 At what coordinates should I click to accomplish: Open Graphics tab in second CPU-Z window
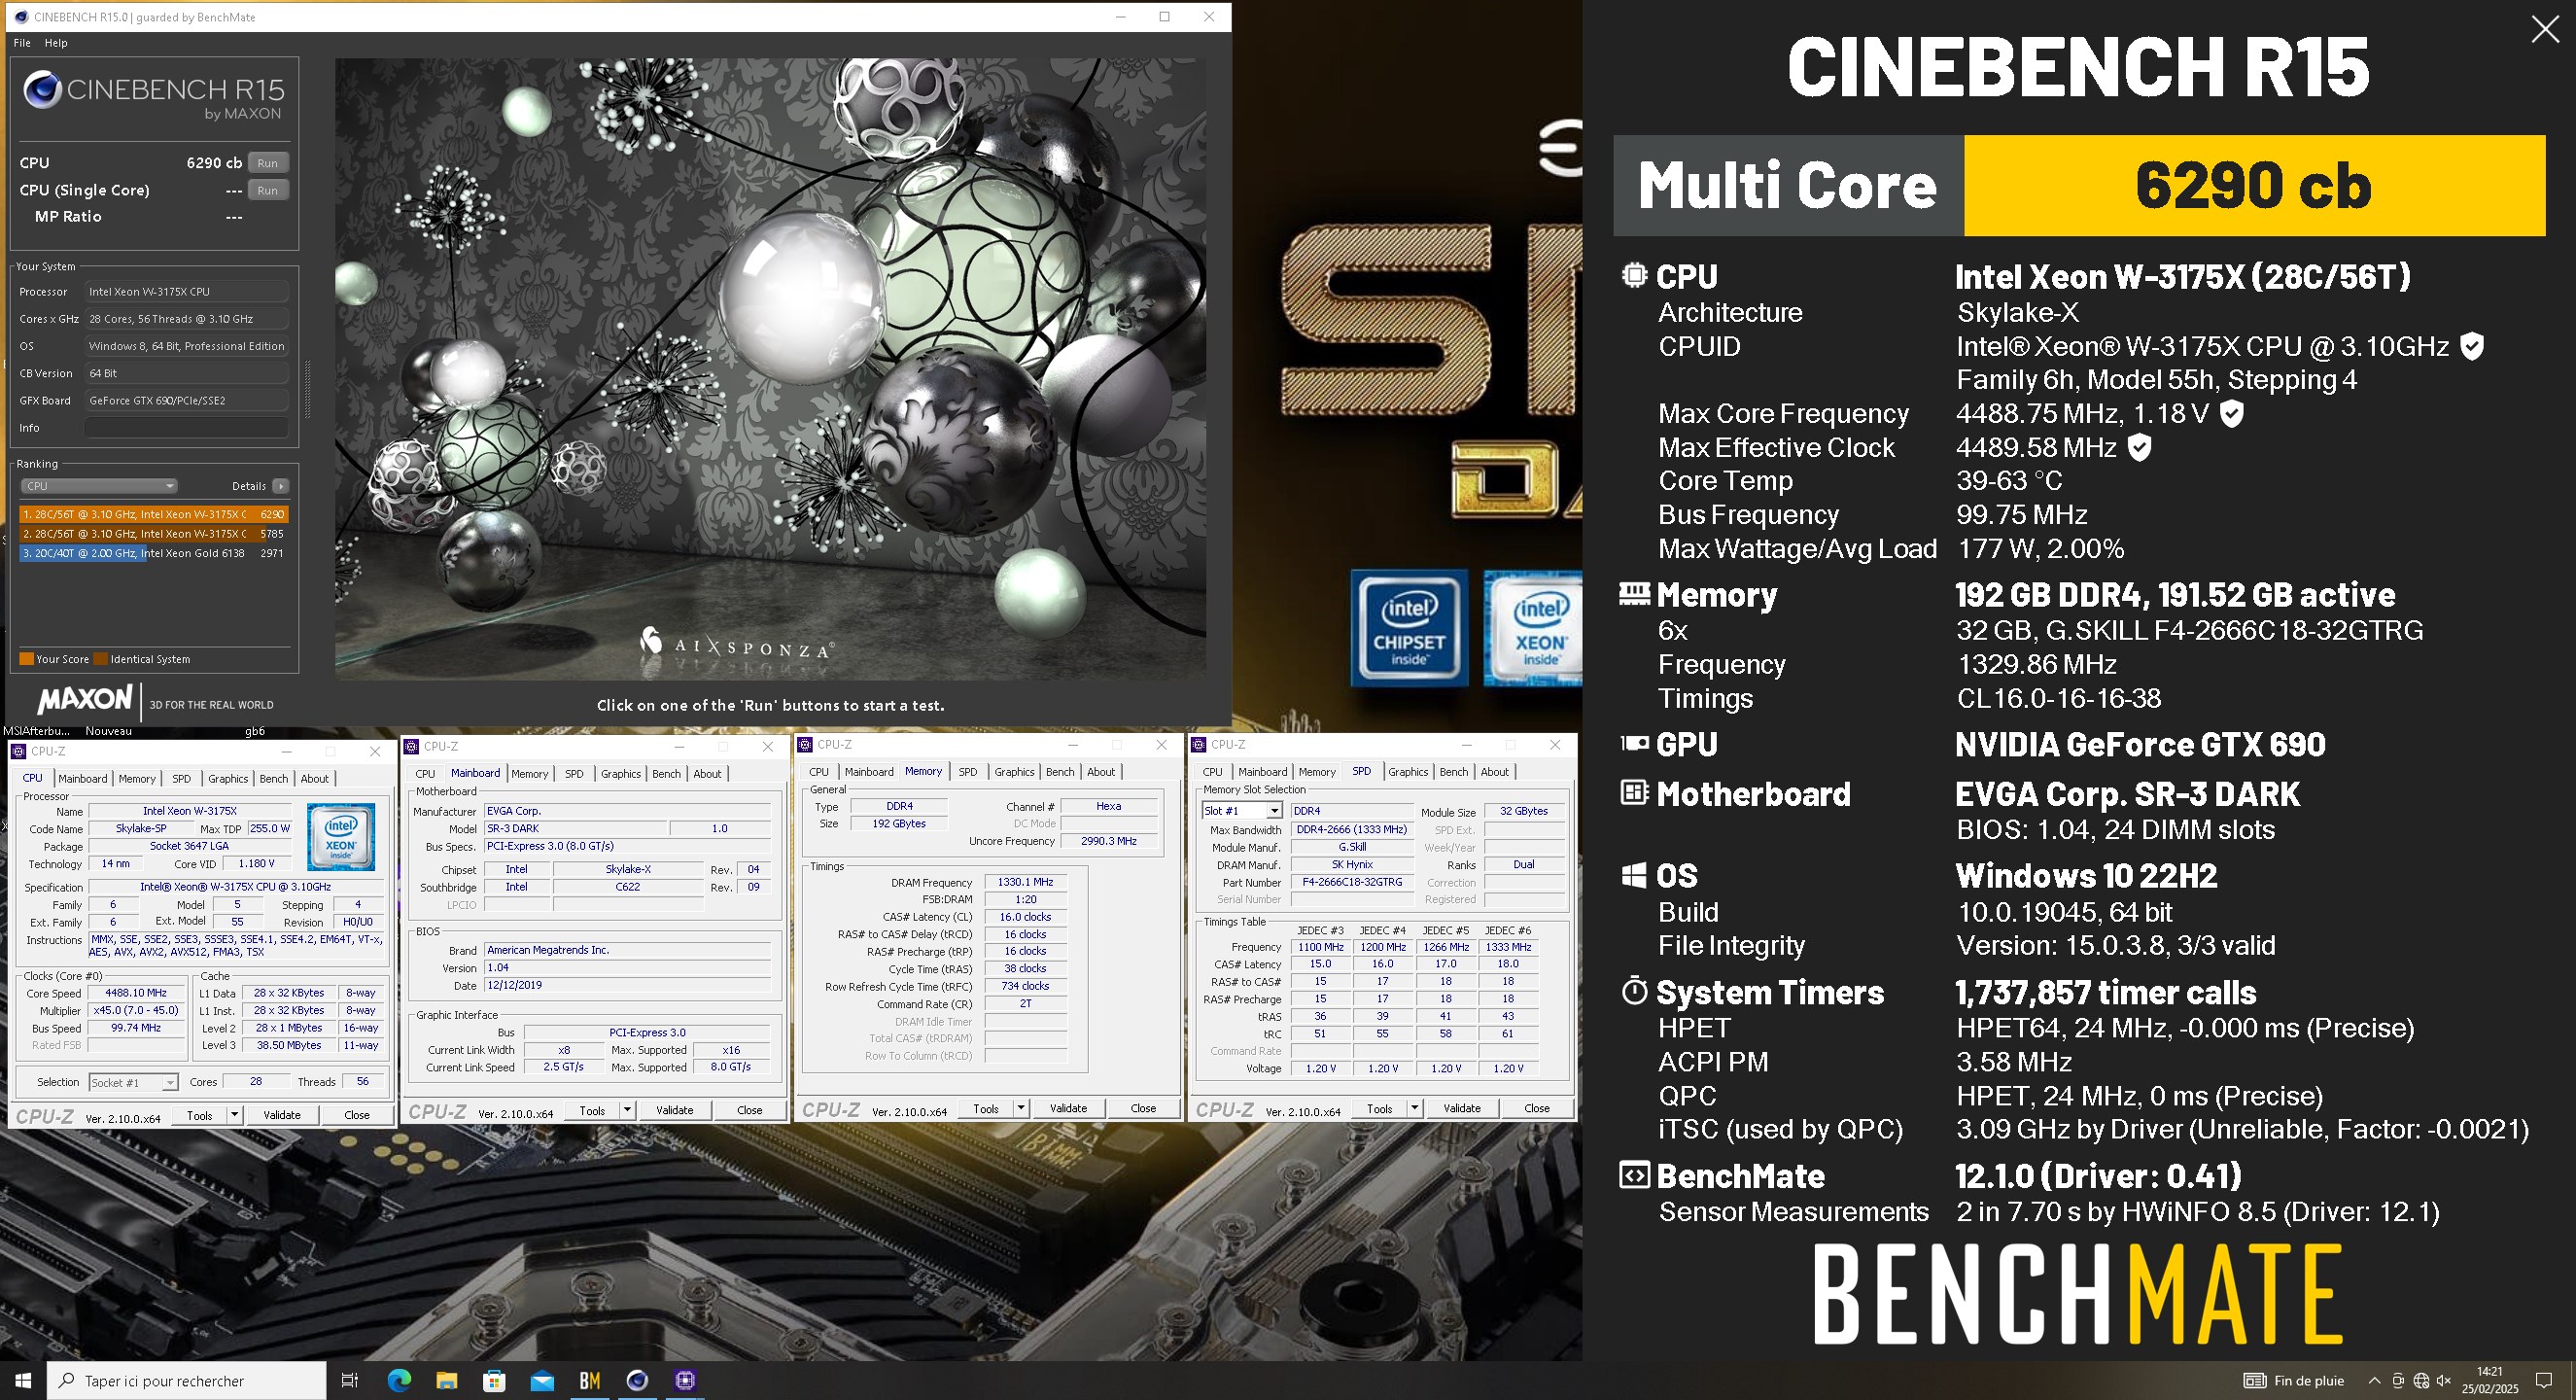point(620,774)
